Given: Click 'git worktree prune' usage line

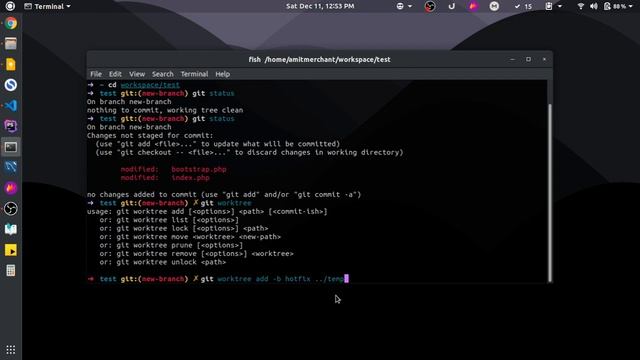Looking at the screenshot, I should point(171,245).
